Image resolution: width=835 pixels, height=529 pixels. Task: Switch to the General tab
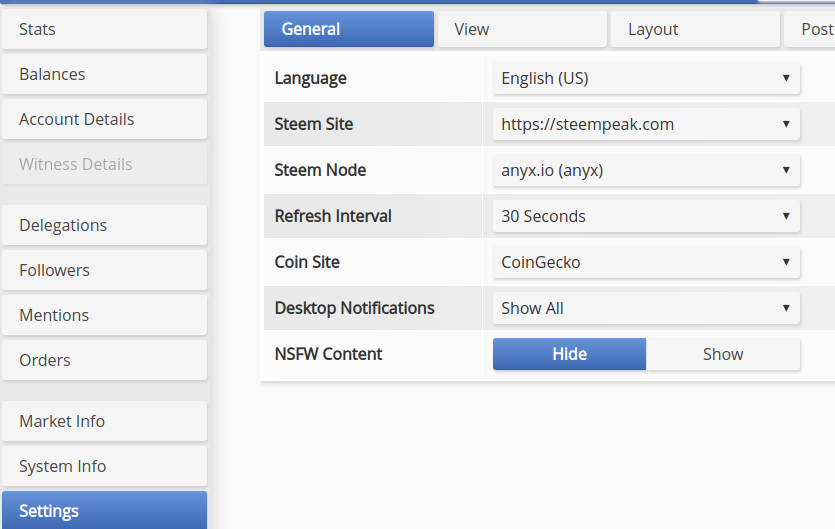pos(348,29)
